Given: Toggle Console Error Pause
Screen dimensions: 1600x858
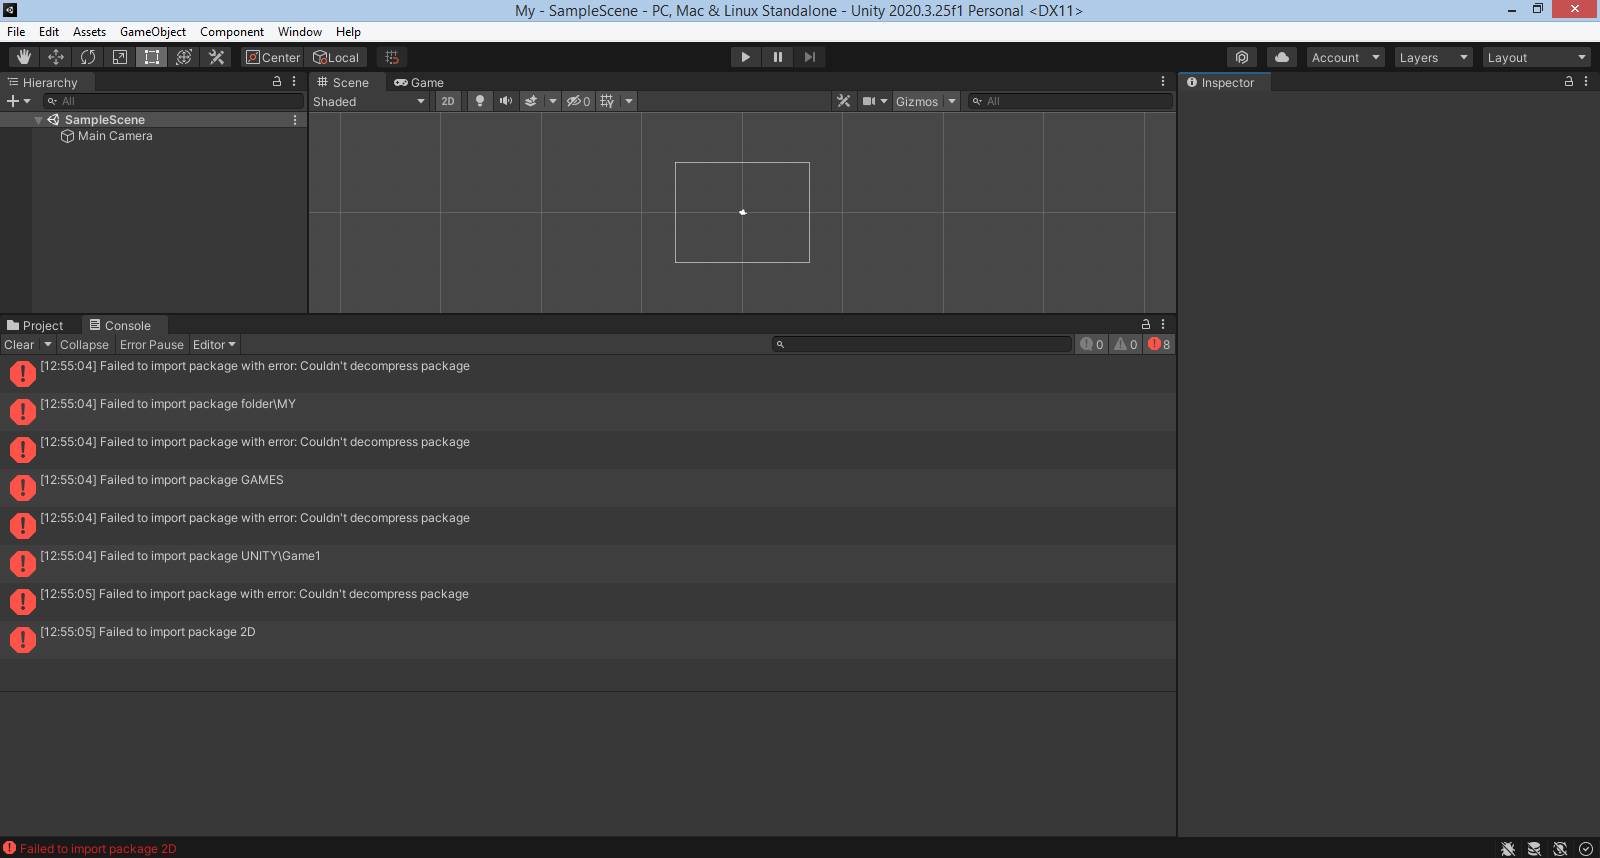Looking at the screenshot, I should tap(152, 344).
